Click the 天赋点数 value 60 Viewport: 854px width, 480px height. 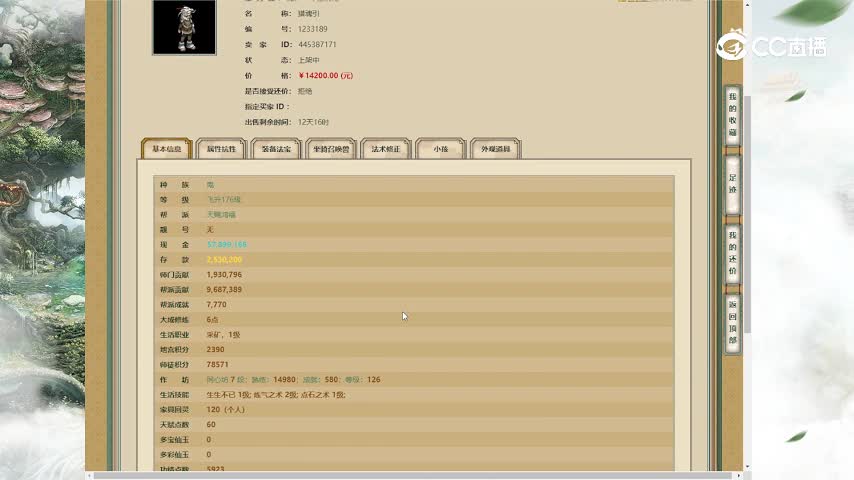211,424
